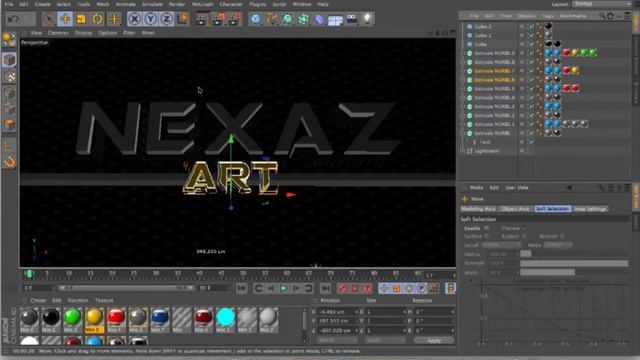Toggle visibility dot for Cube.2
640x360 pixels.
coord(522,26)
